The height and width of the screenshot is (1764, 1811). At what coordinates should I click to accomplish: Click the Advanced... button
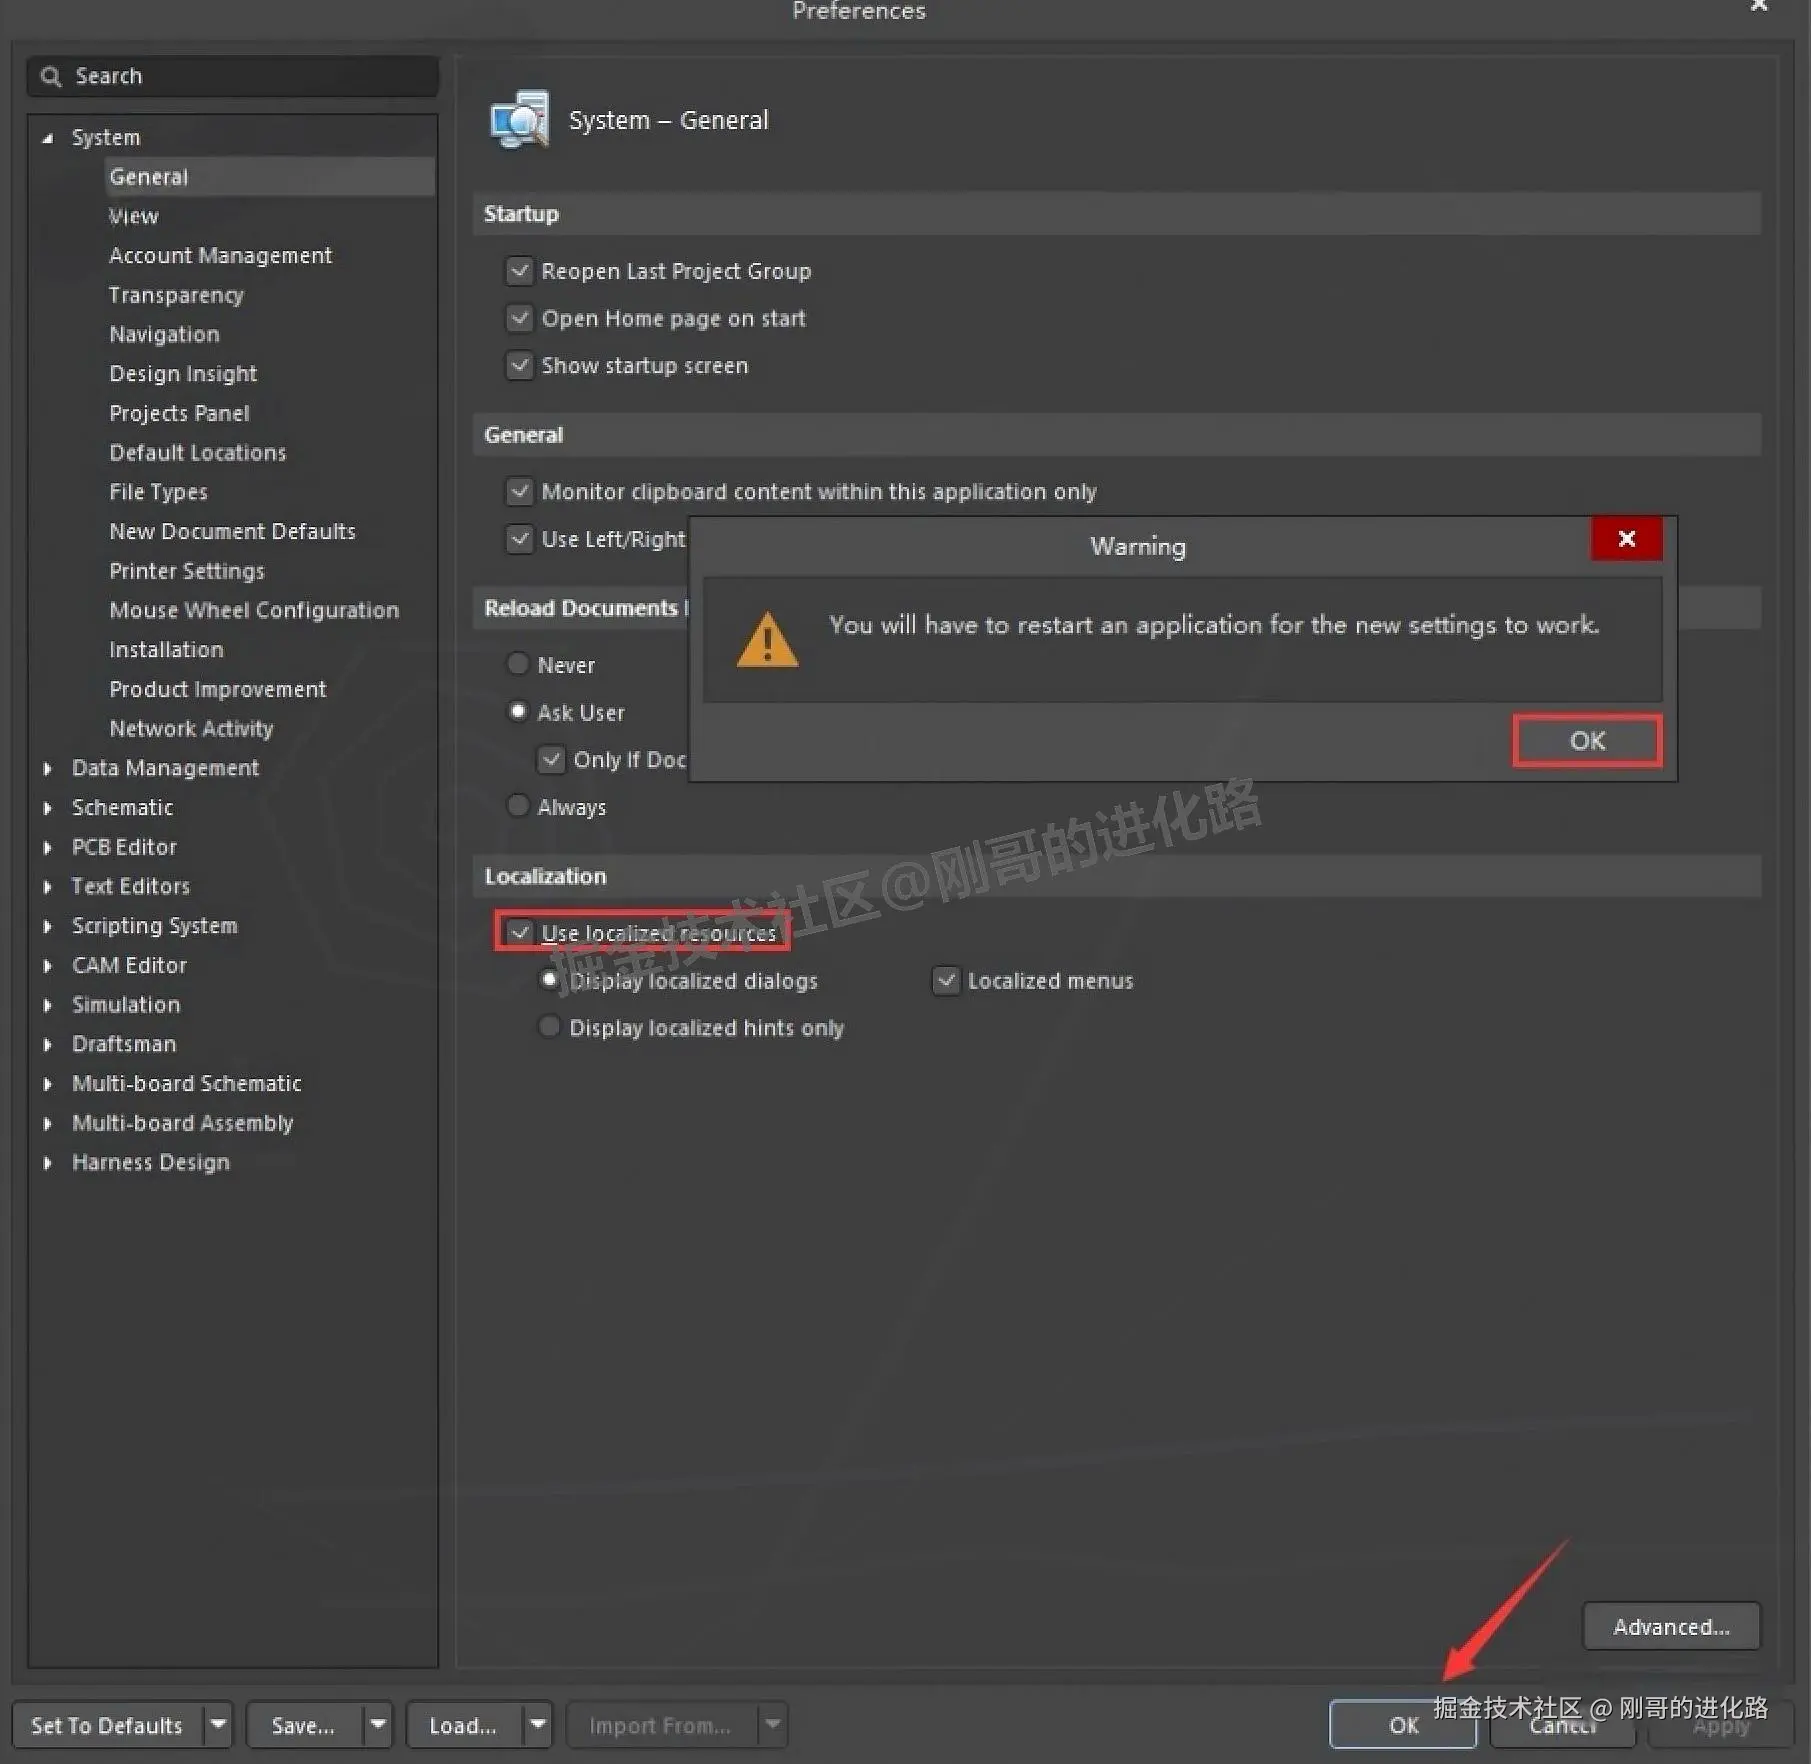pos(1671,1627)
